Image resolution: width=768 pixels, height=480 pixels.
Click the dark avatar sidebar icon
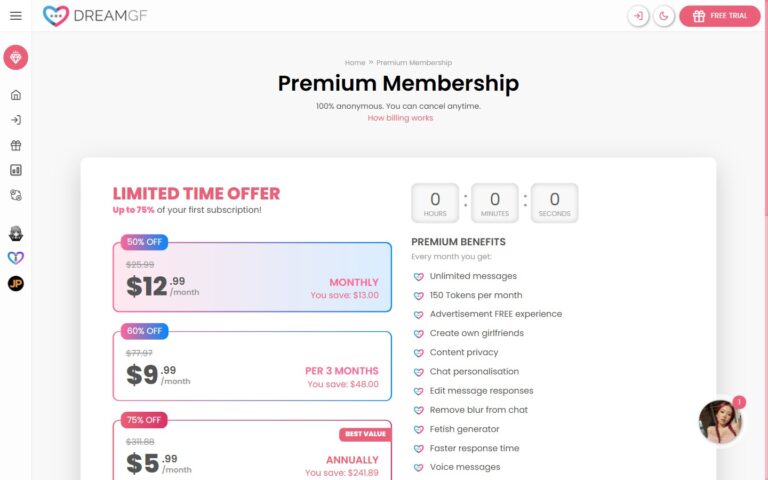[15, 233]
